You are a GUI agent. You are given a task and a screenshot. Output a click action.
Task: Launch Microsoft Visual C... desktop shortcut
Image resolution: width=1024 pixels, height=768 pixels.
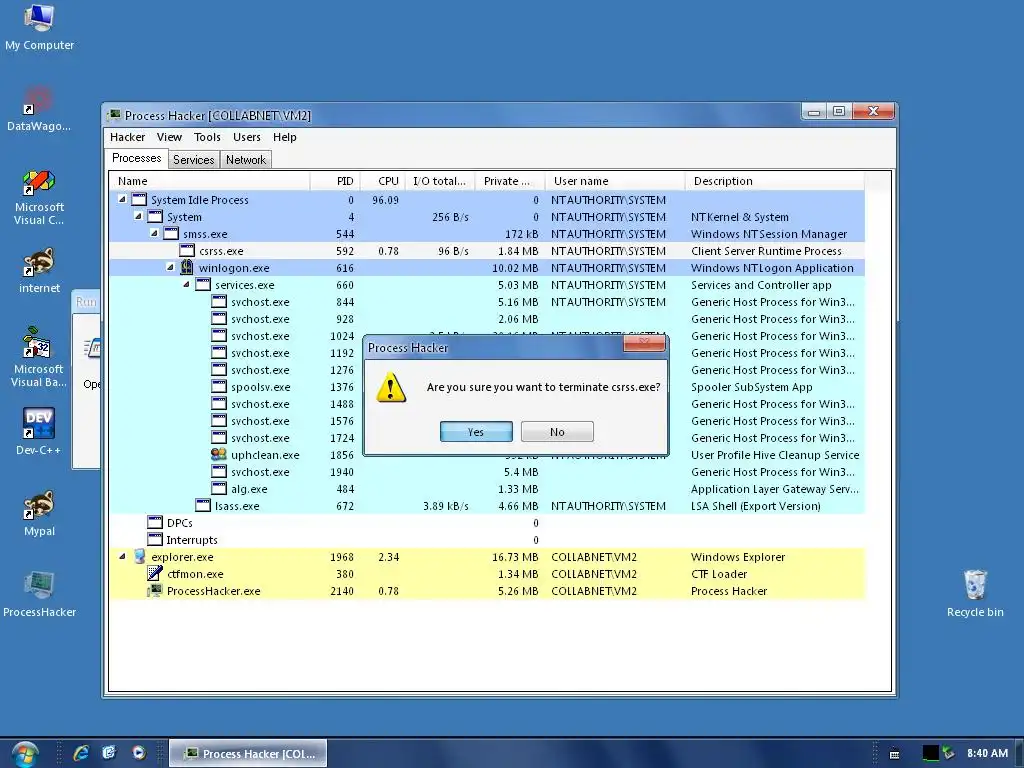(39, 197)
